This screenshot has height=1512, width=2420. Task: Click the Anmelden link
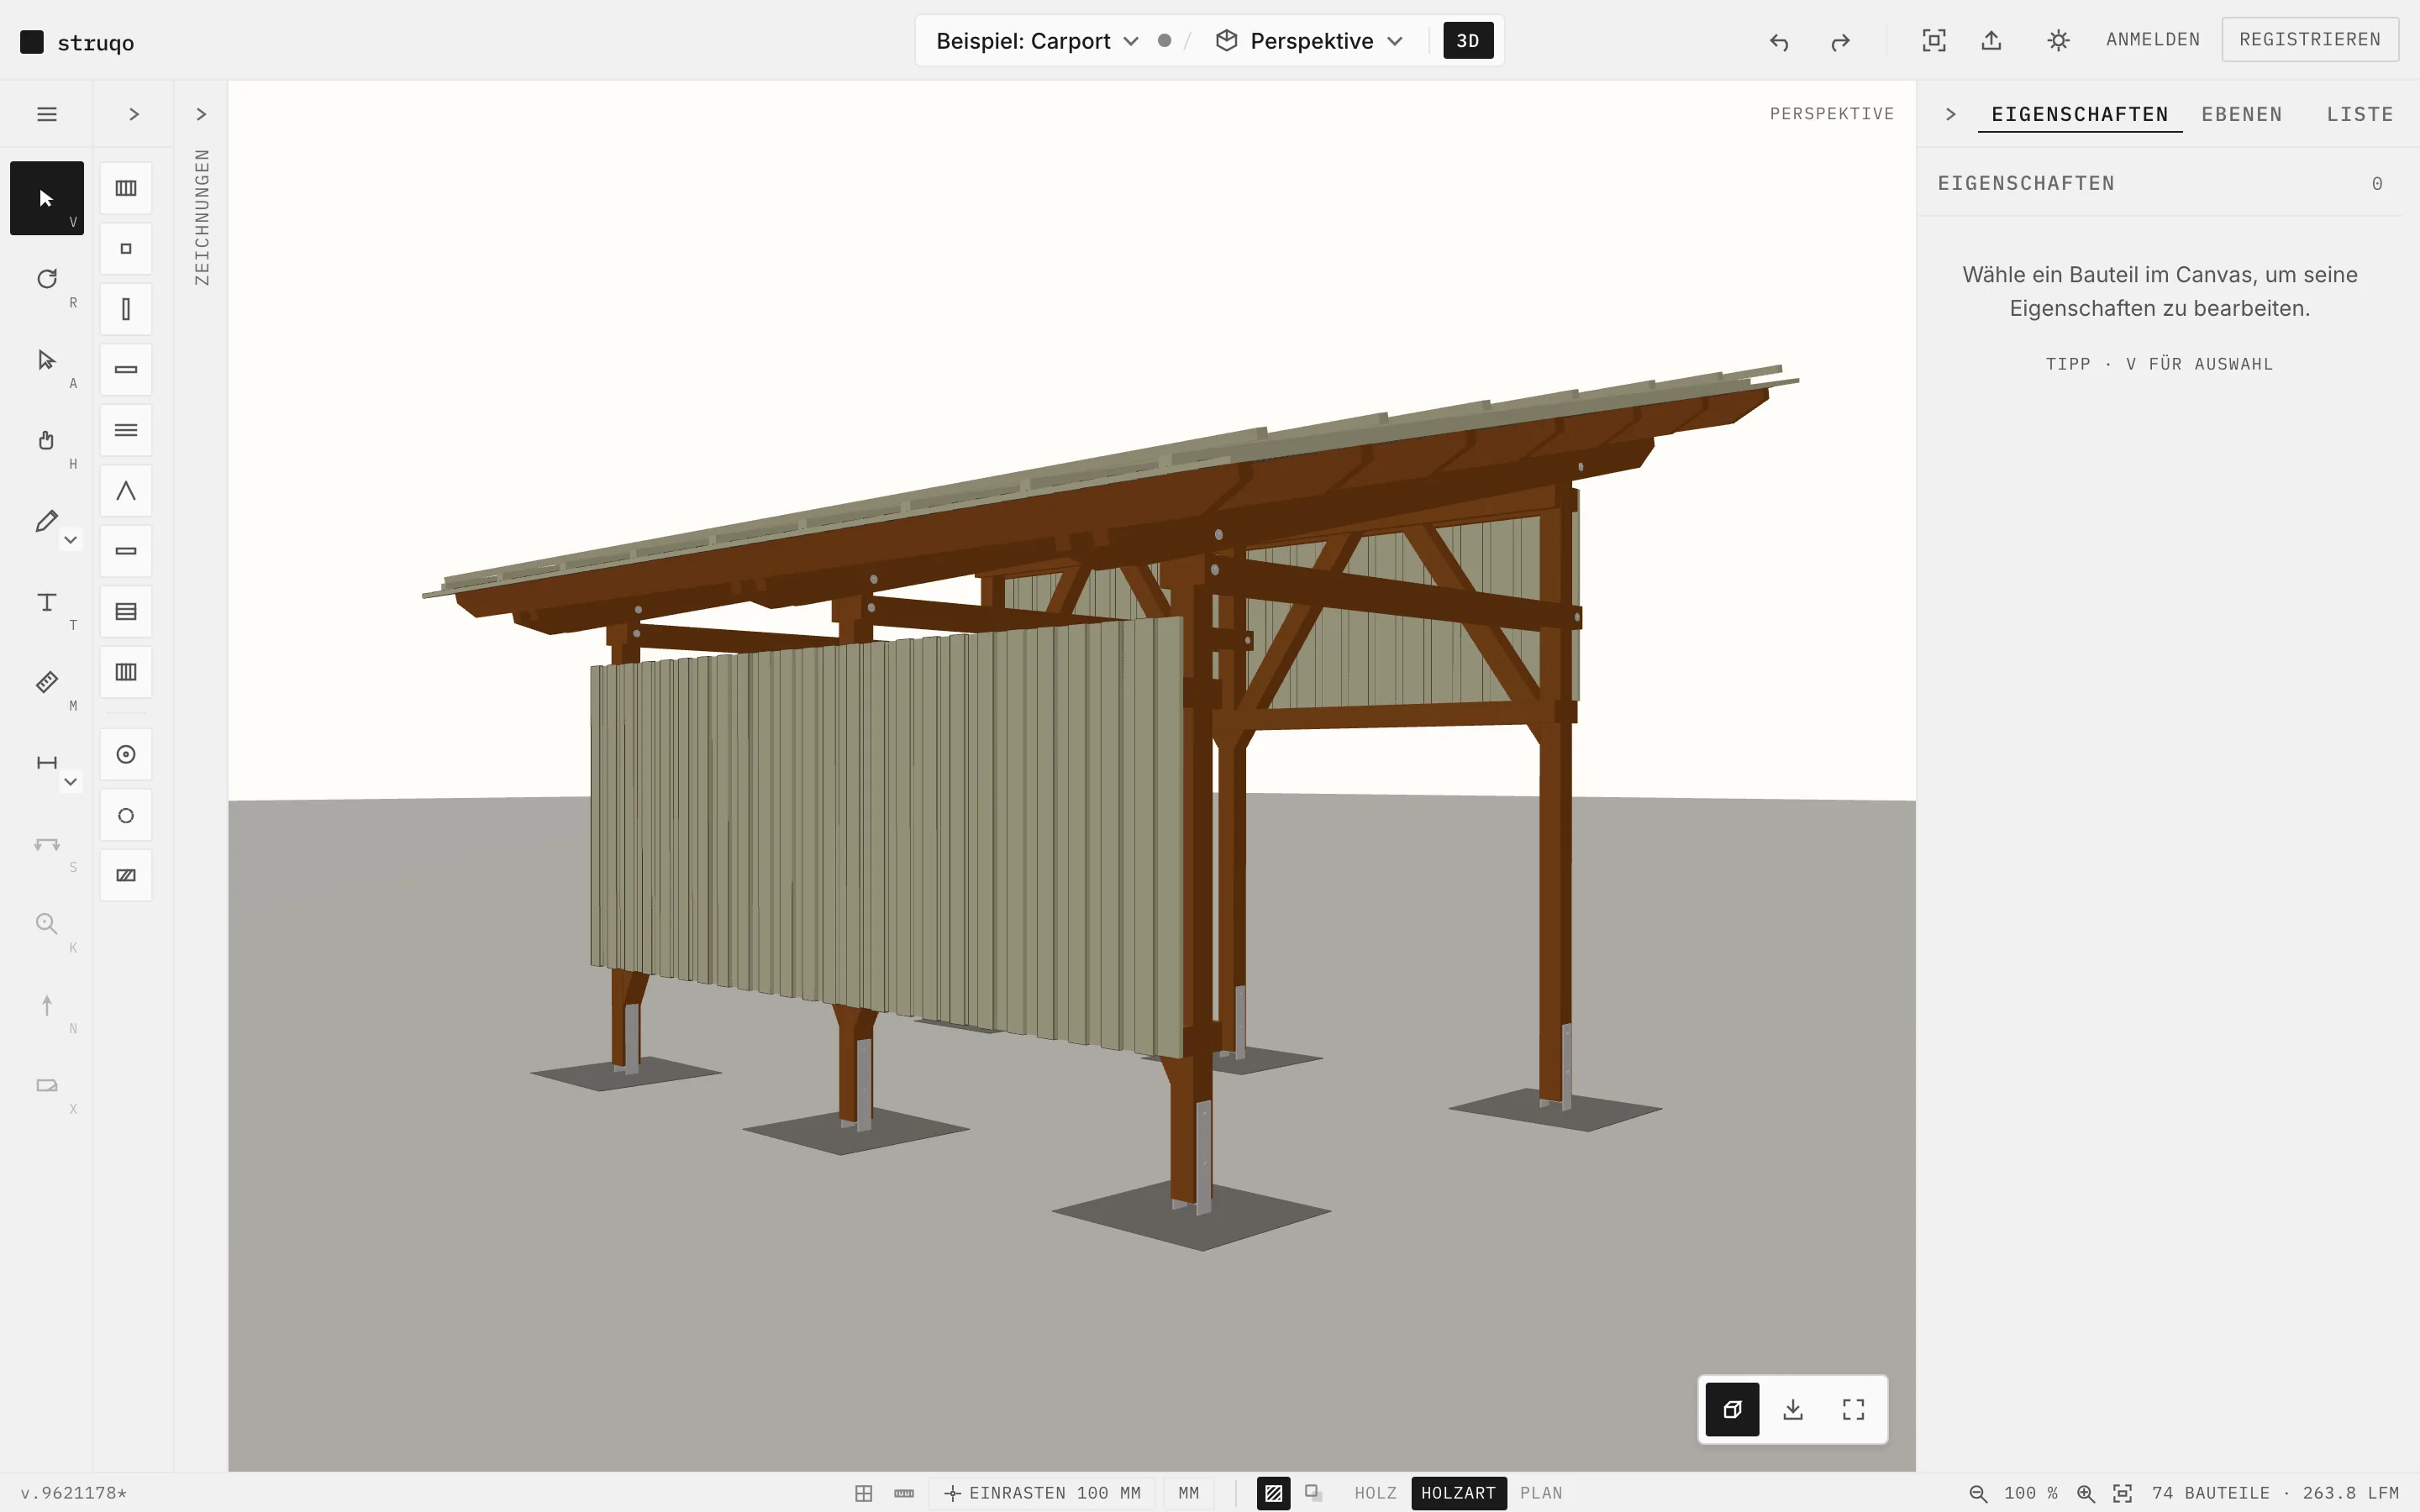(x=2153, y=39)
